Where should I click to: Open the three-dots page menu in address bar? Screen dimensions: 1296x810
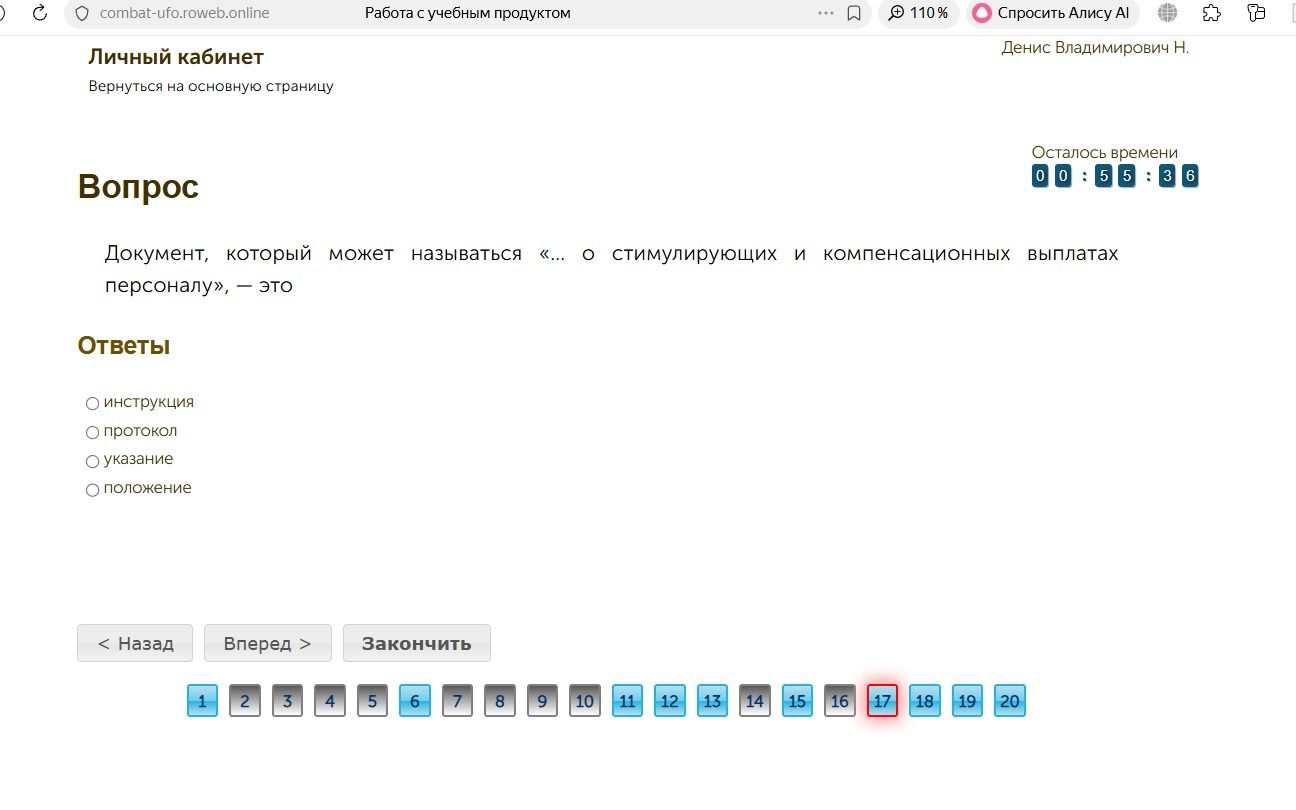click(x=825, y=13)
